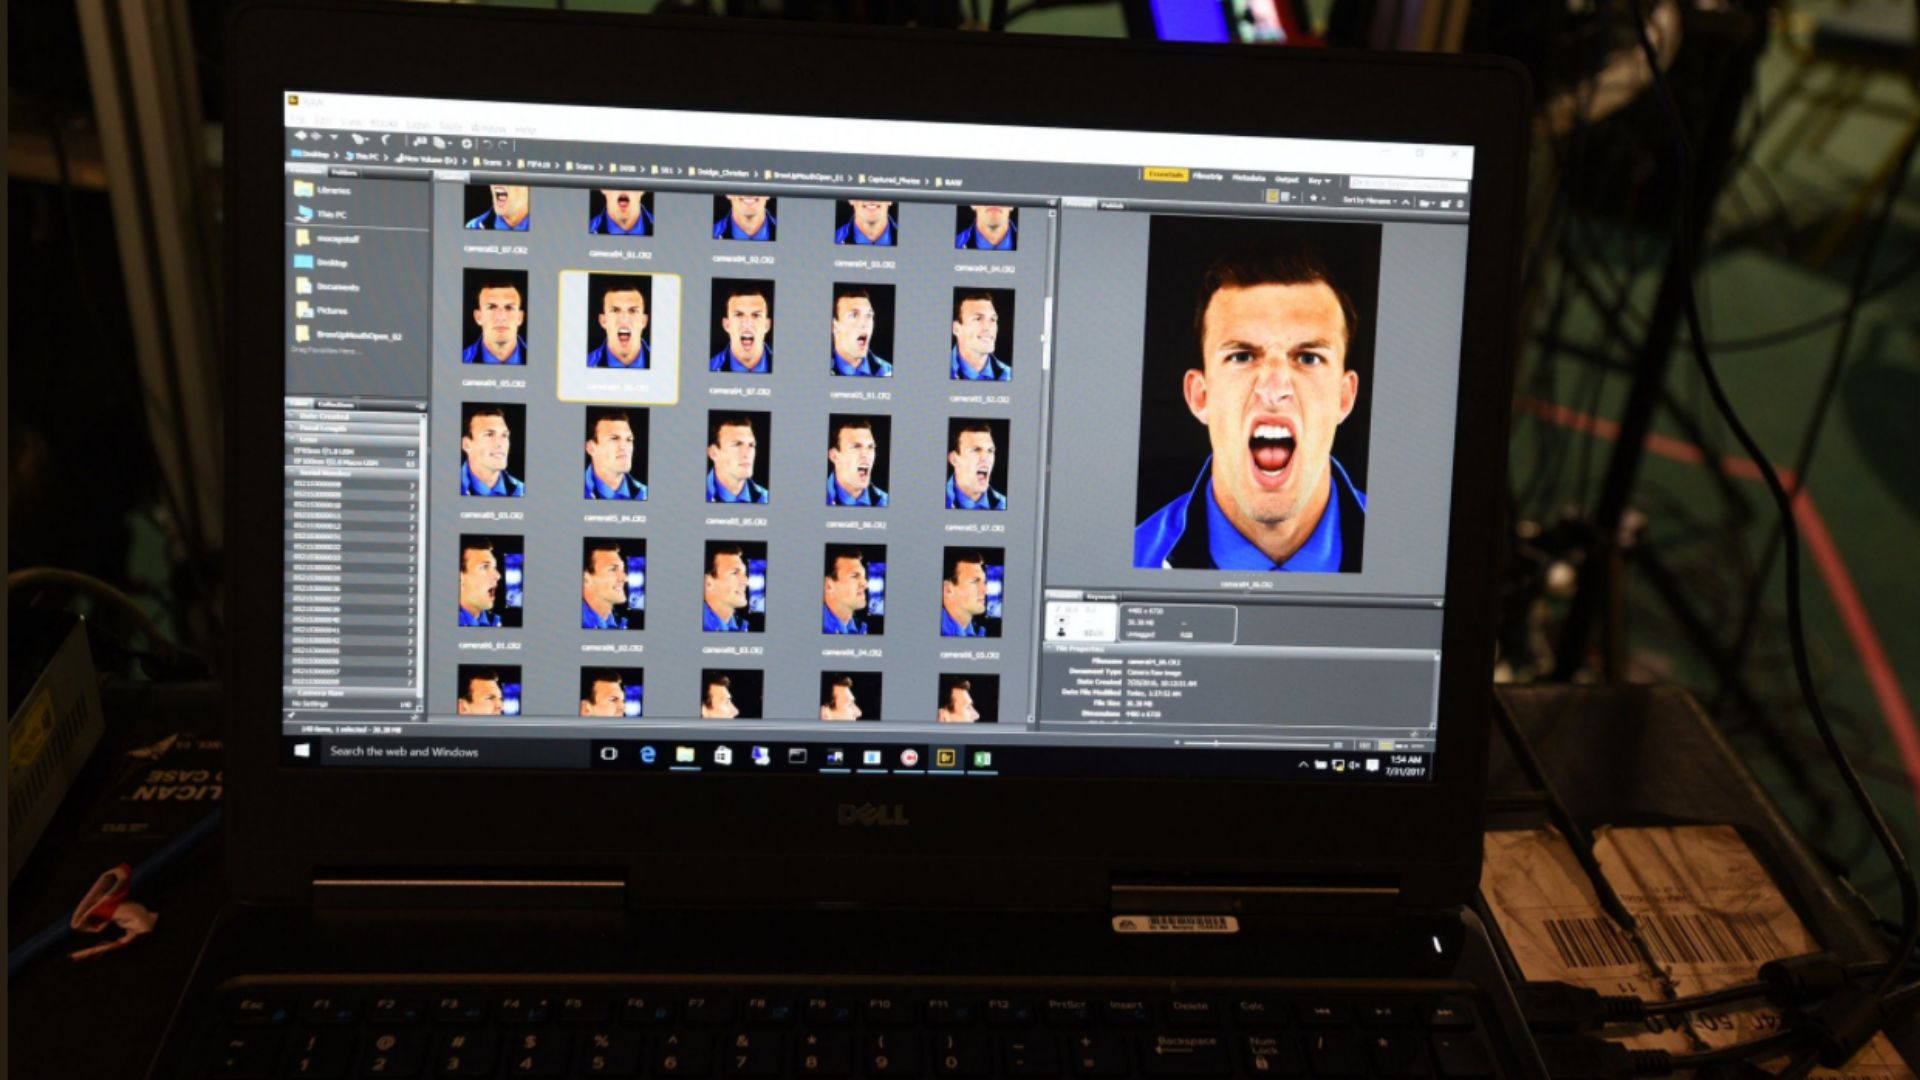Switch to Filmstrip workspace
This screenshot has width=1920, height=1080.
click(x=1208, y=177)
